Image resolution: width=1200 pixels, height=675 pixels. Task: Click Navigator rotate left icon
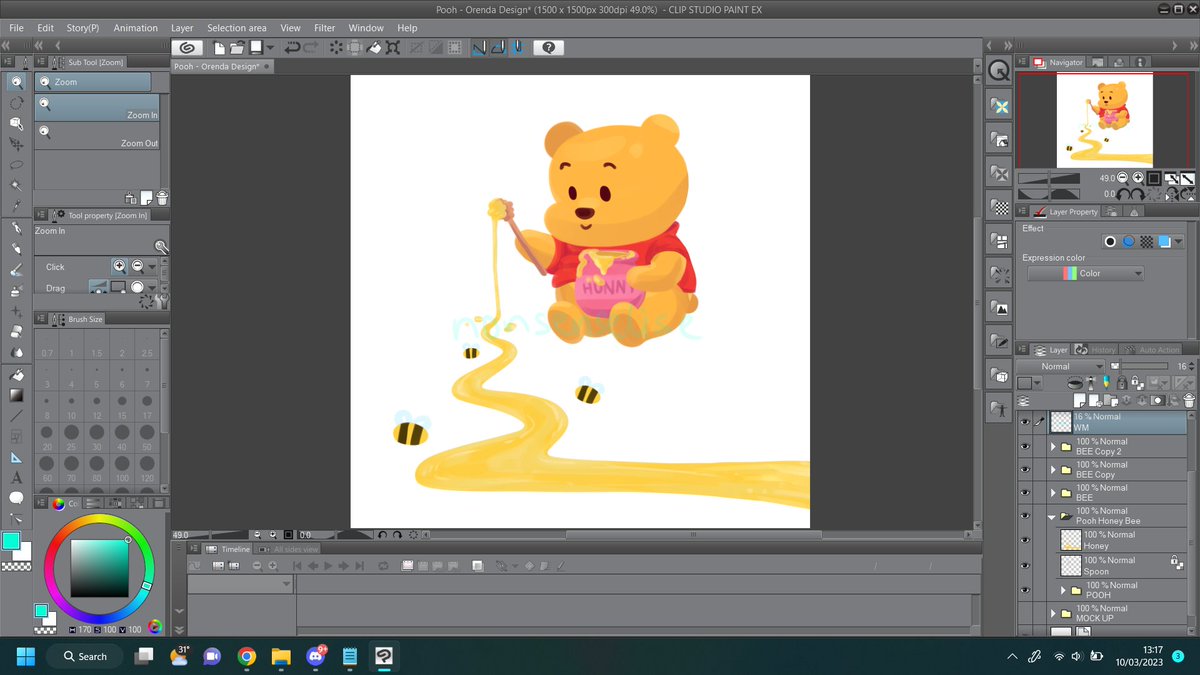[x=1125, y=194]
